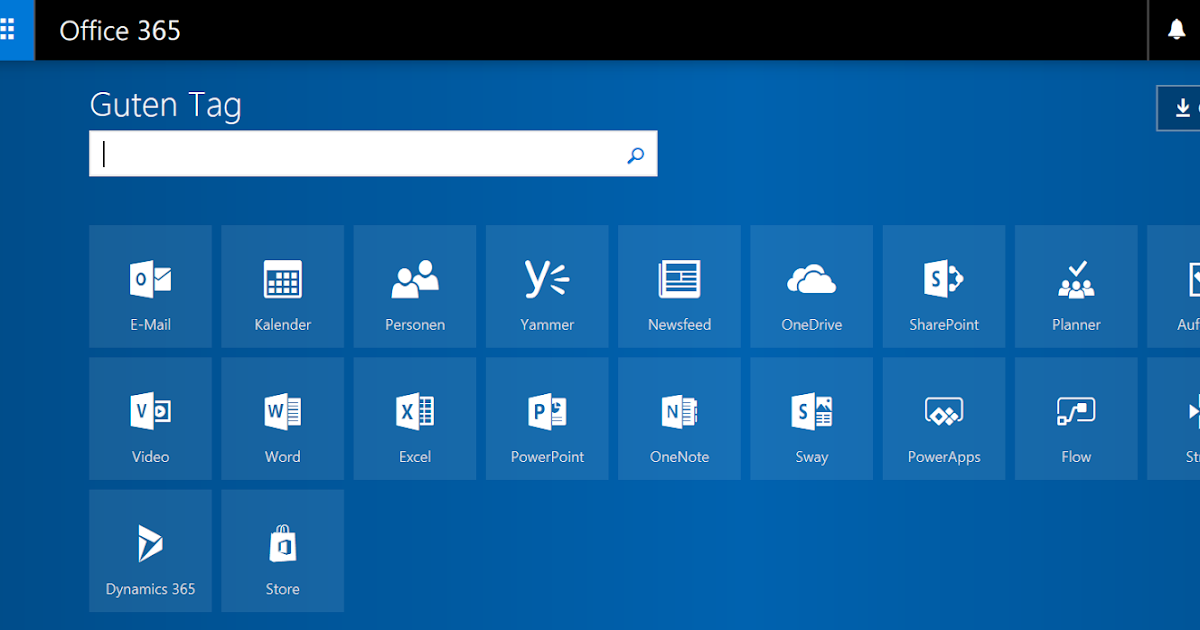This screenshot has width=1200, height=630.
Task: Launch the PowerPoint tile
Action: point(547,418)
